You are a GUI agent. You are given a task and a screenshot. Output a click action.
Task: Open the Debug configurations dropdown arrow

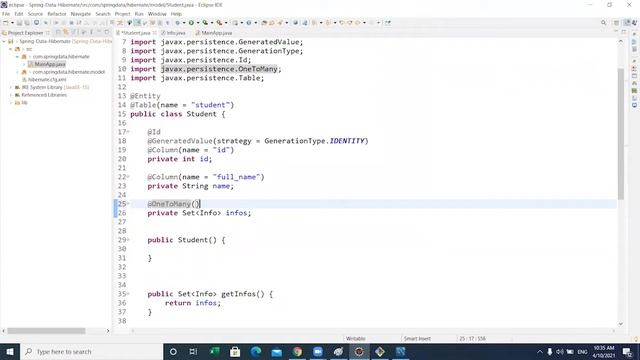pyautogui.click(x=184, y=23)
